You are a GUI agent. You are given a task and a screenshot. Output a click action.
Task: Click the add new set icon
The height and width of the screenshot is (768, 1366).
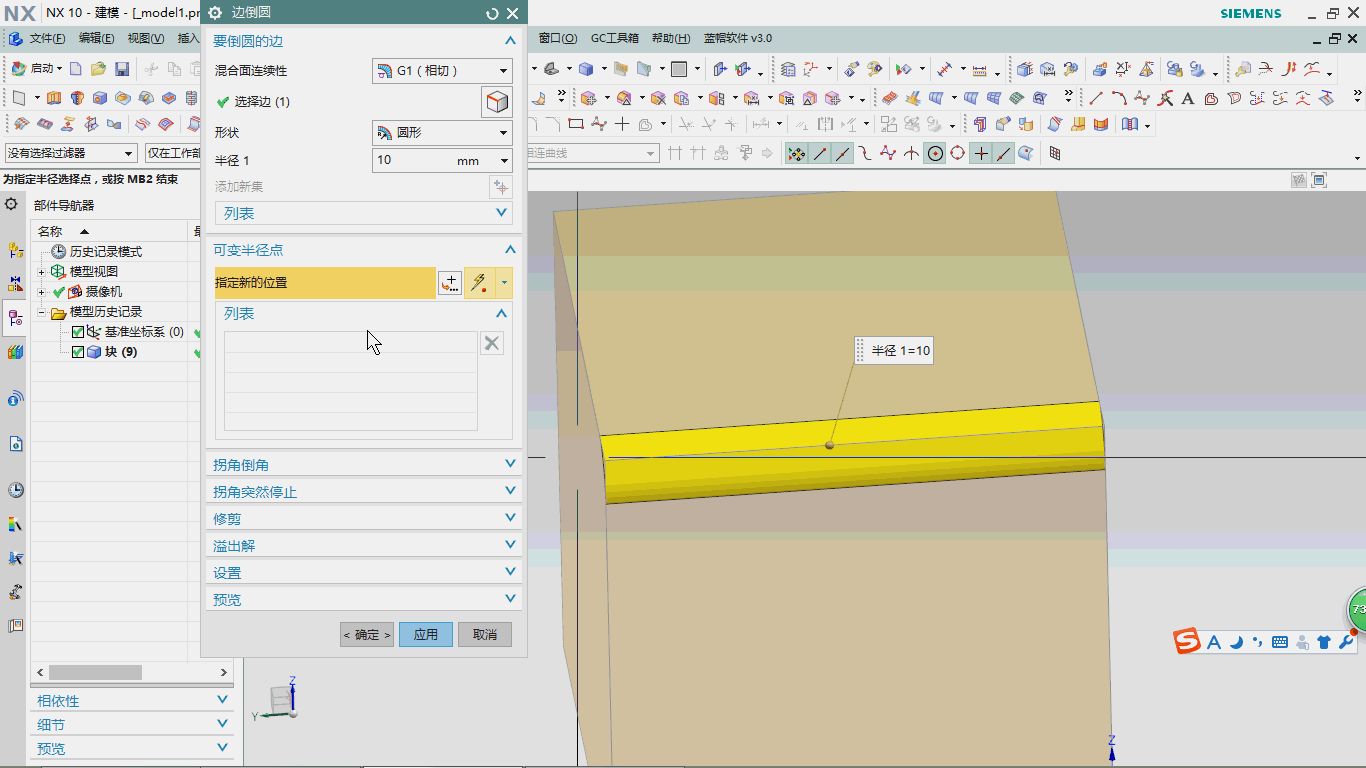500,187
